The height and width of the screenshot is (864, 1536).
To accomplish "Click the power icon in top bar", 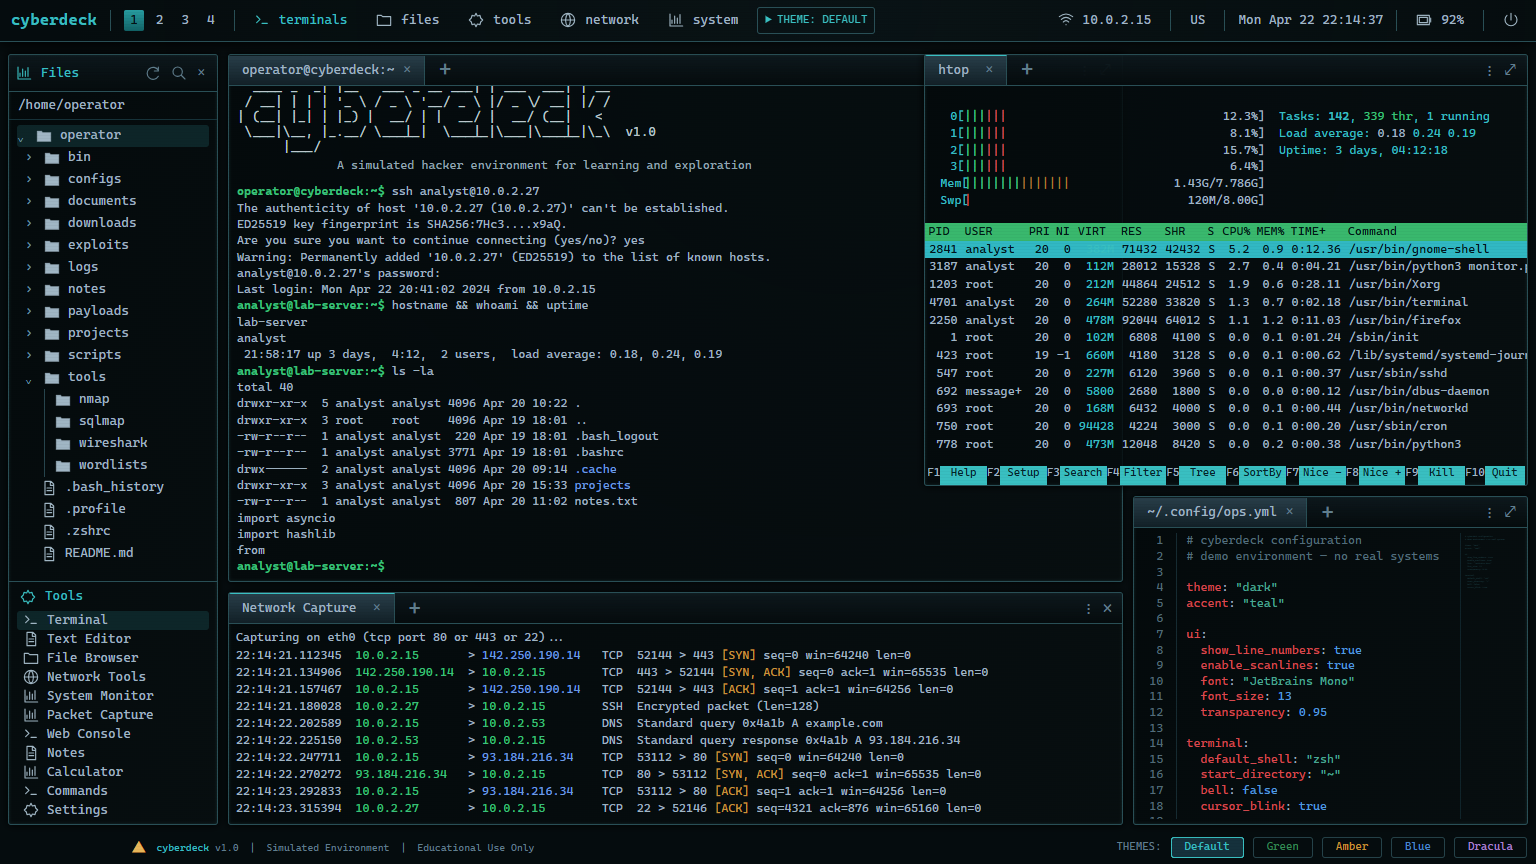I will tap(1510, 20).
